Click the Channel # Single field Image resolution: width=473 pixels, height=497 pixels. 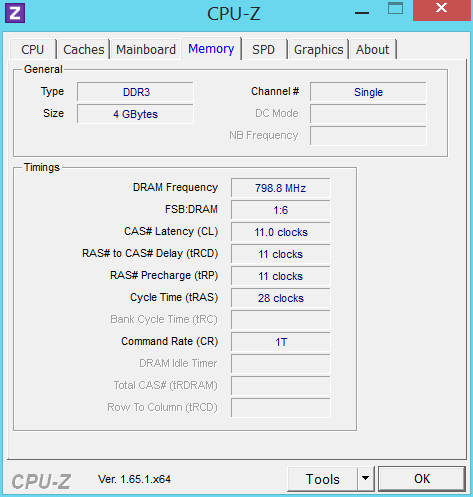[368, 92]
